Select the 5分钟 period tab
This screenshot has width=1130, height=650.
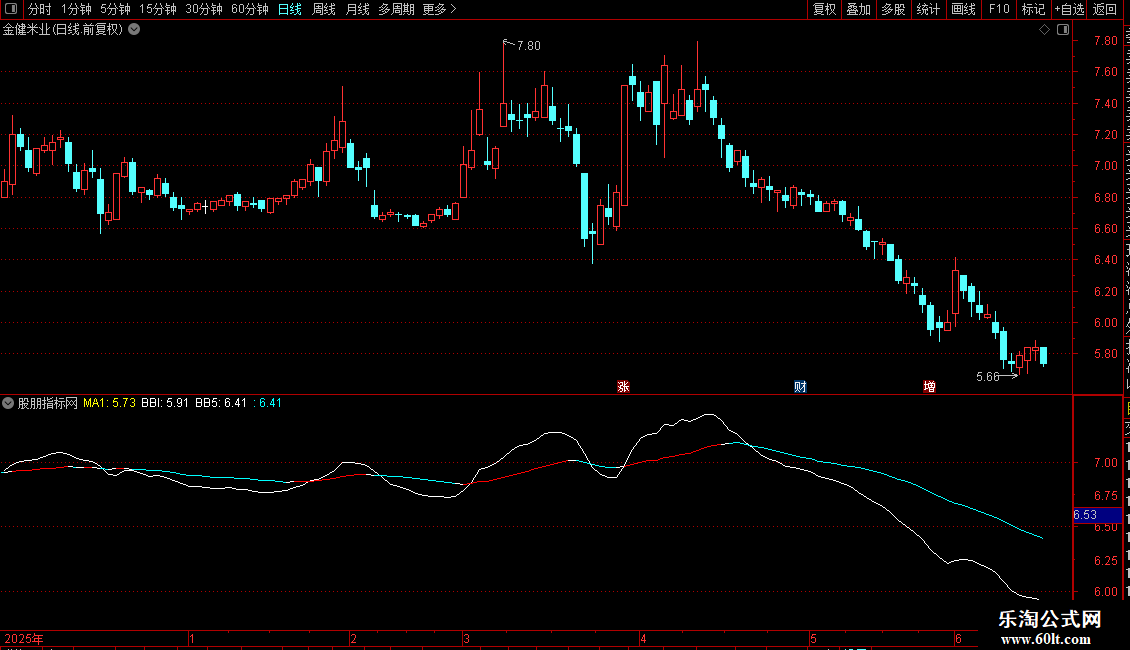pos(115,9)
